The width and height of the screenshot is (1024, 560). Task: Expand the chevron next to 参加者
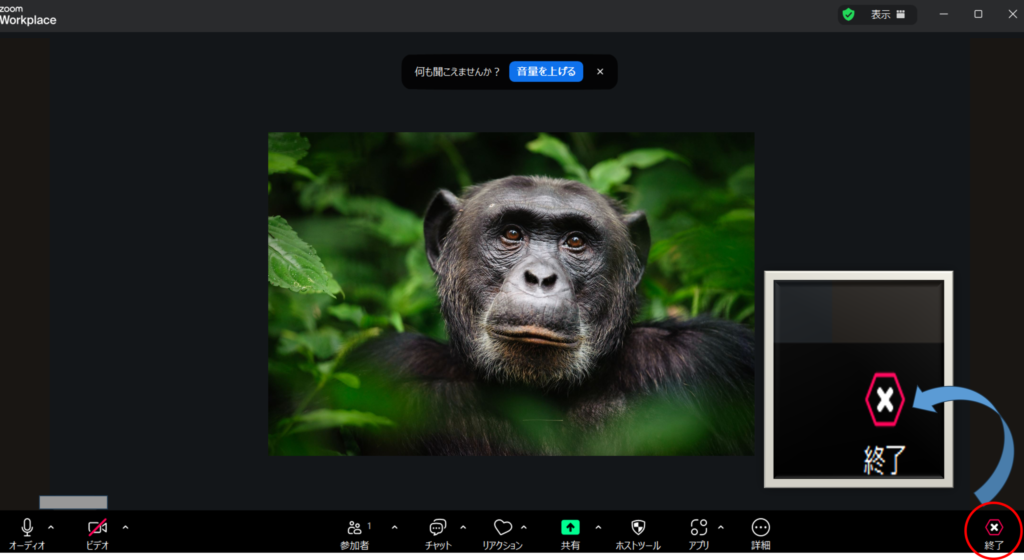pyautogui.click(x=394, y=527)
